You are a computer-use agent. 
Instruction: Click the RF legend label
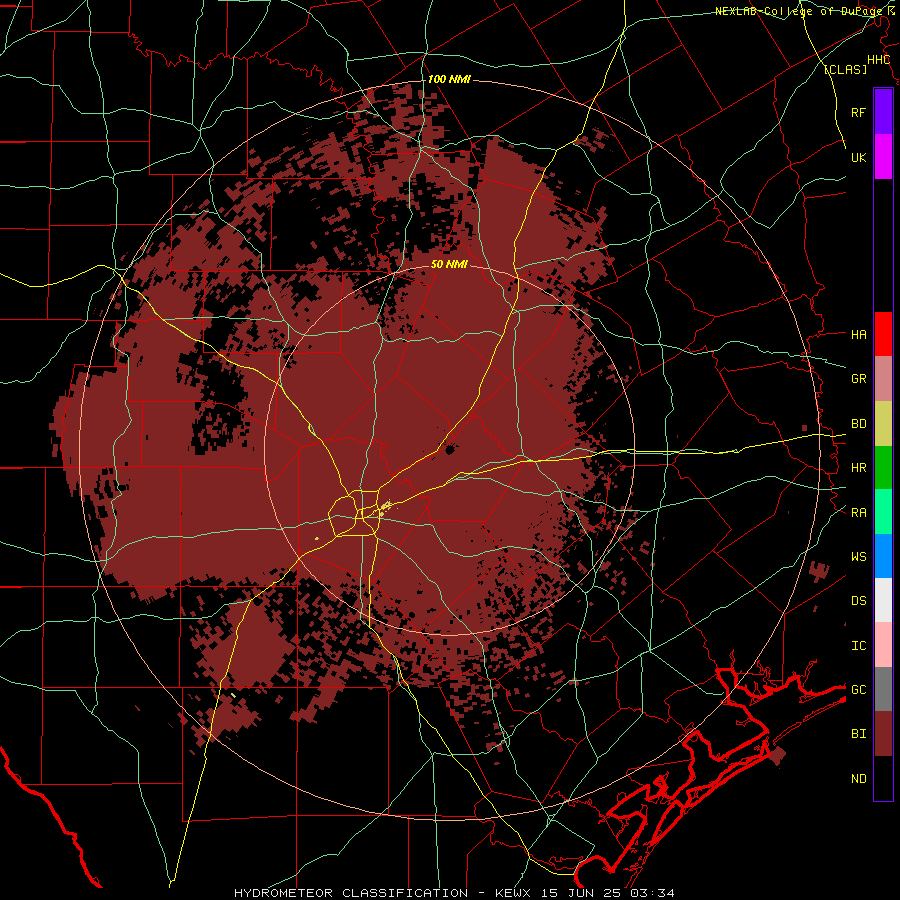[858, 112]
